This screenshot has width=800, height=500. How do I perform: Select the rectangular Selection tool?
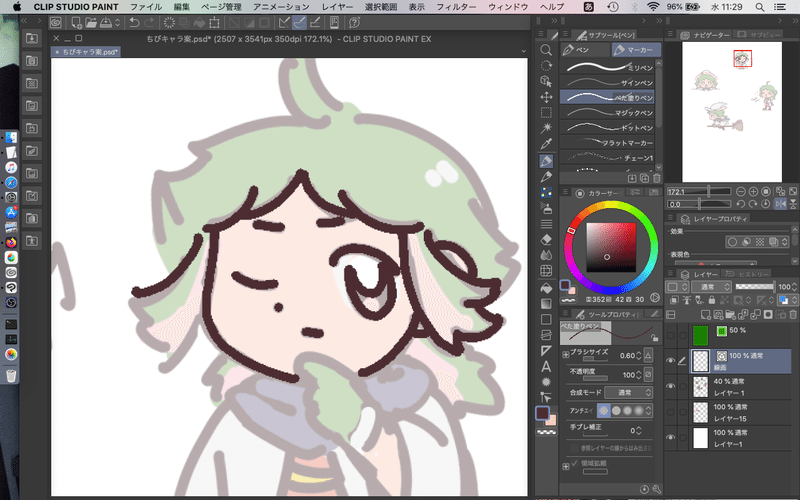click(546, 112)
